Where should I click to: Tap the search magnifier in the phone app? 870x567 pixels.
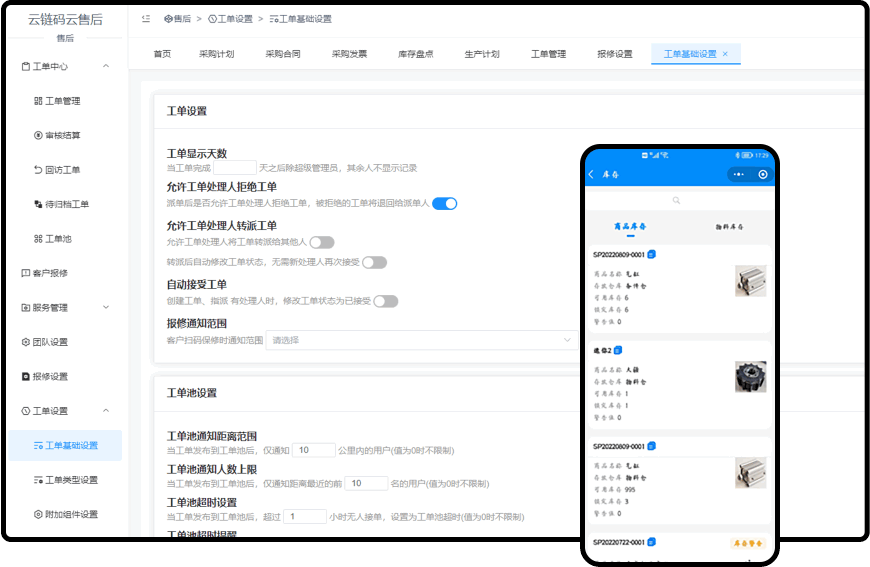676,201
